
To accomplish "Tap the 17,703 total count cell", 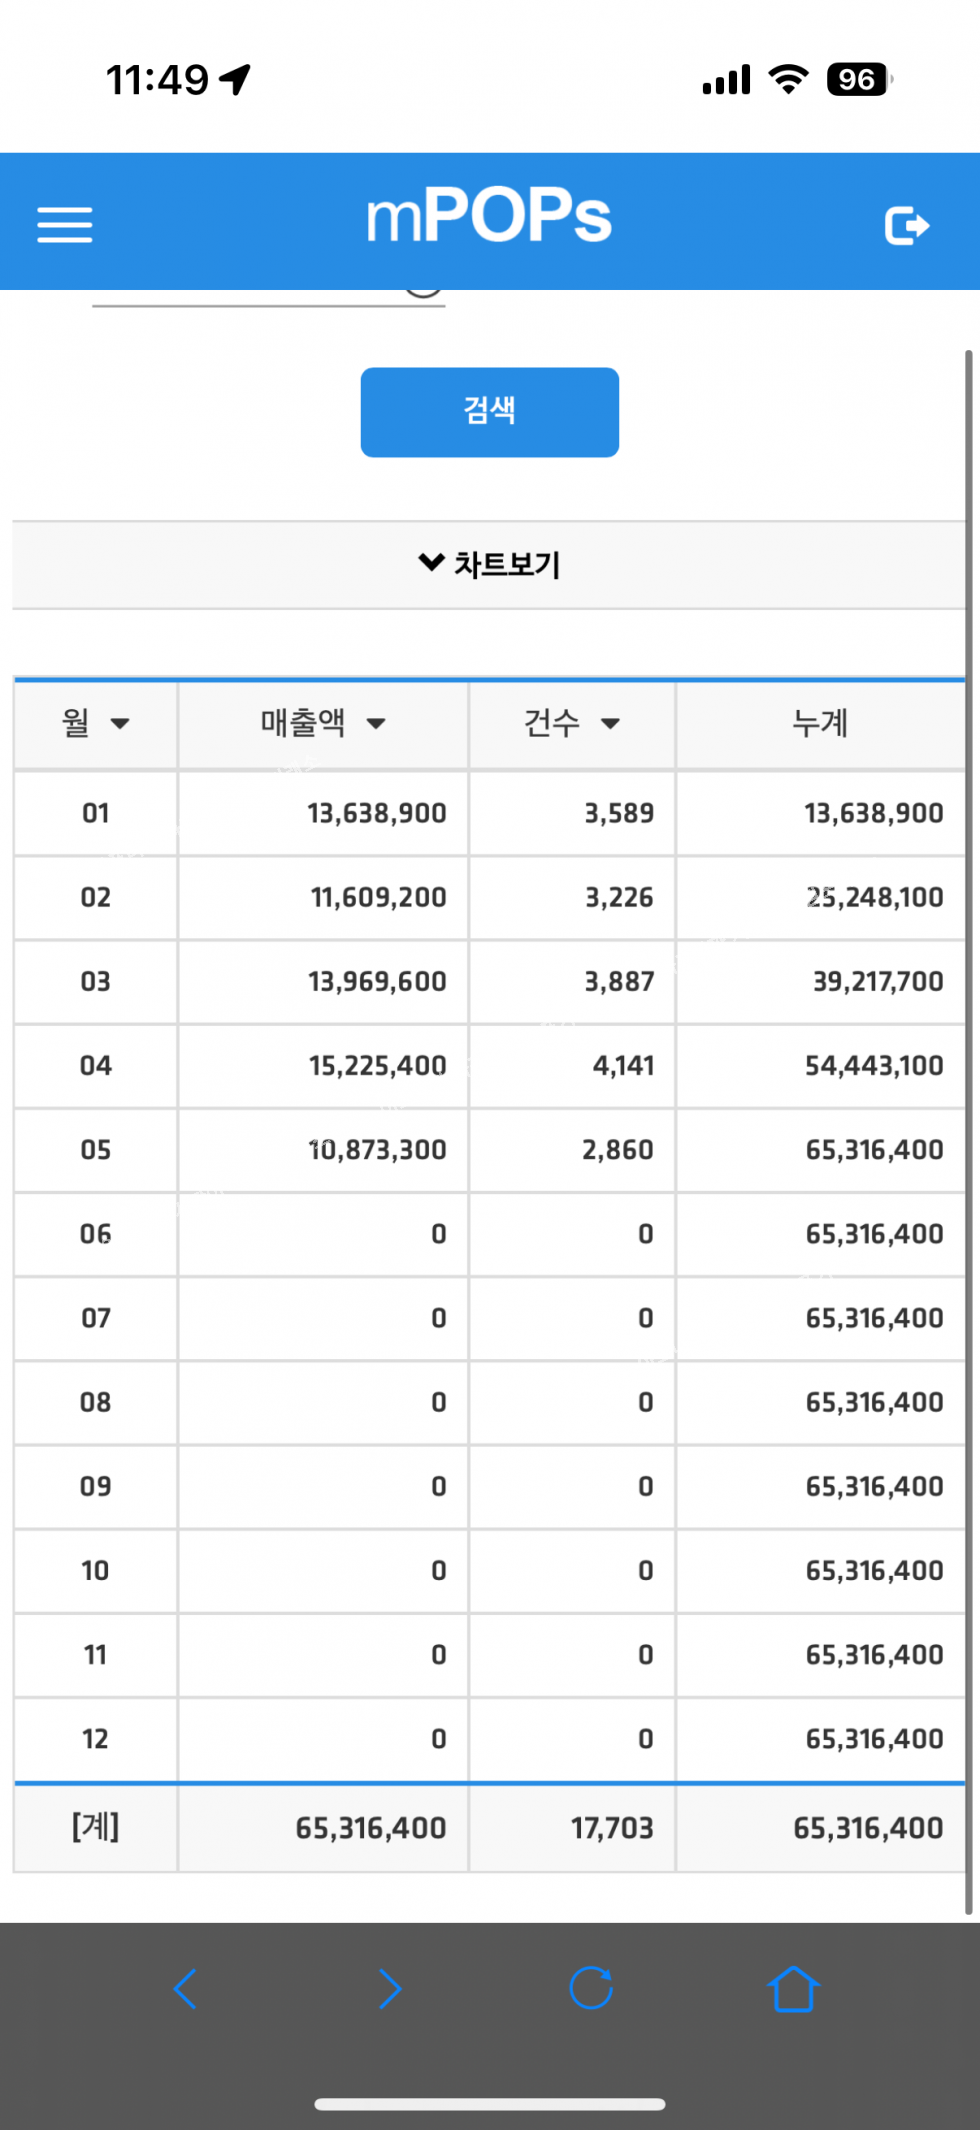I will point(611,1828).
